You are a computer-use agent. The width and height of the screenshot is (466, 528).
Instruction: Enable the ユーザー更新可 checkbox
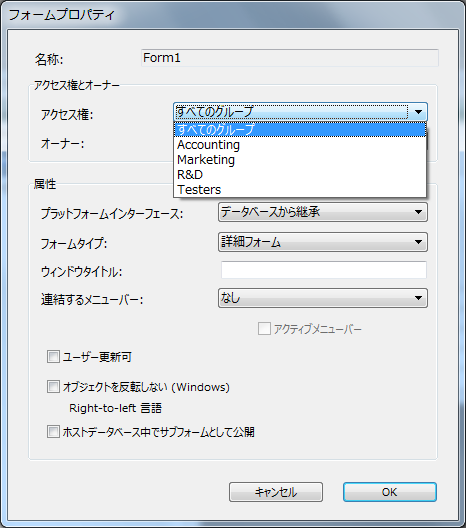pyautogui.click(x=53, y=357)
